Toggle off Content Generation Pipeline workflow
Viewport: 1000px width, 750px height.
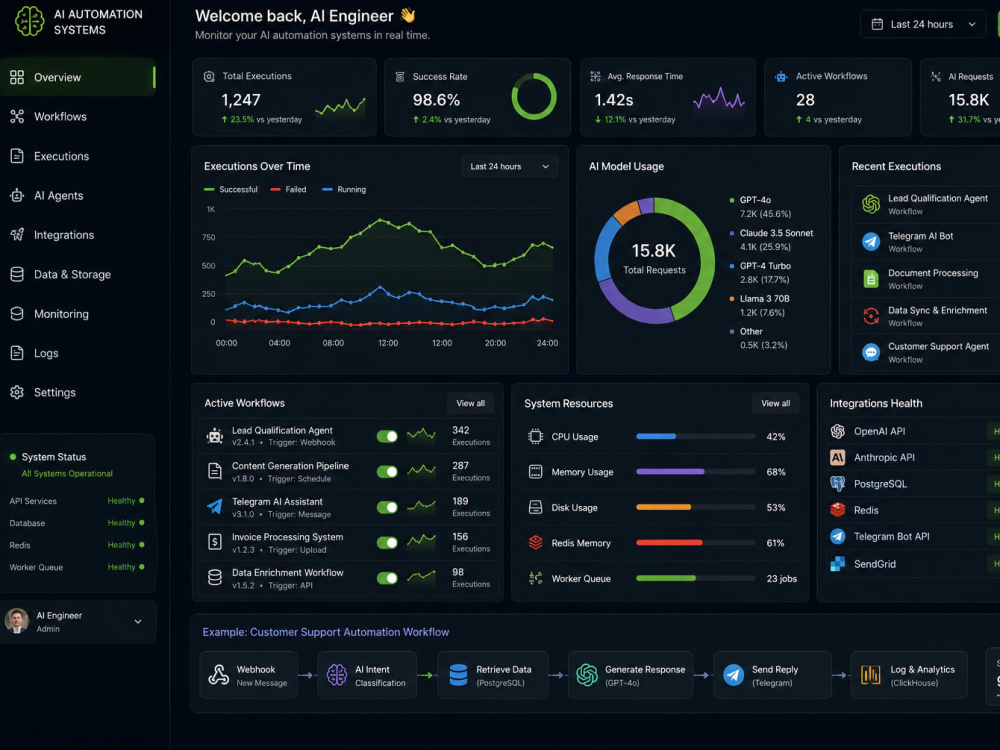387,472
